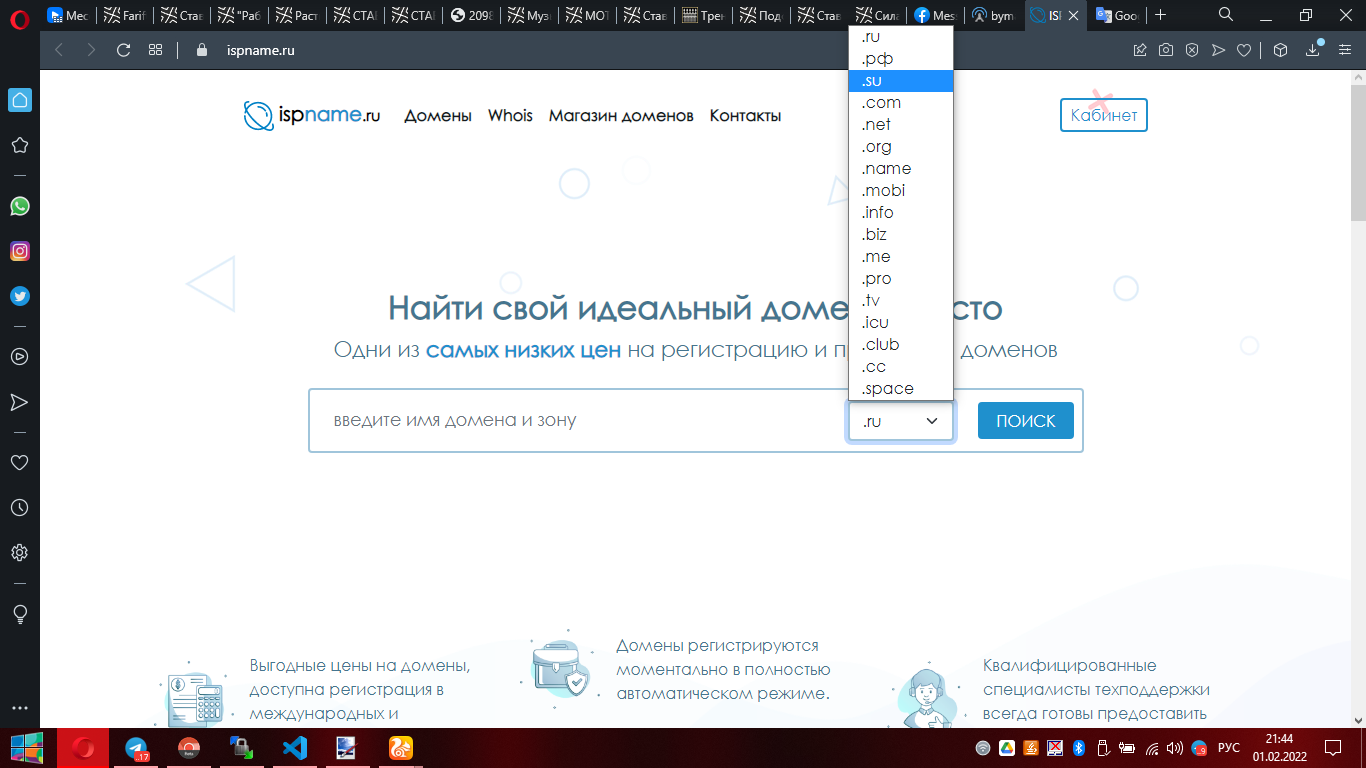Screen dimensions: 1366x768
Task: Launch Visual Studio Code from taskbar
Action: [294, 748]
